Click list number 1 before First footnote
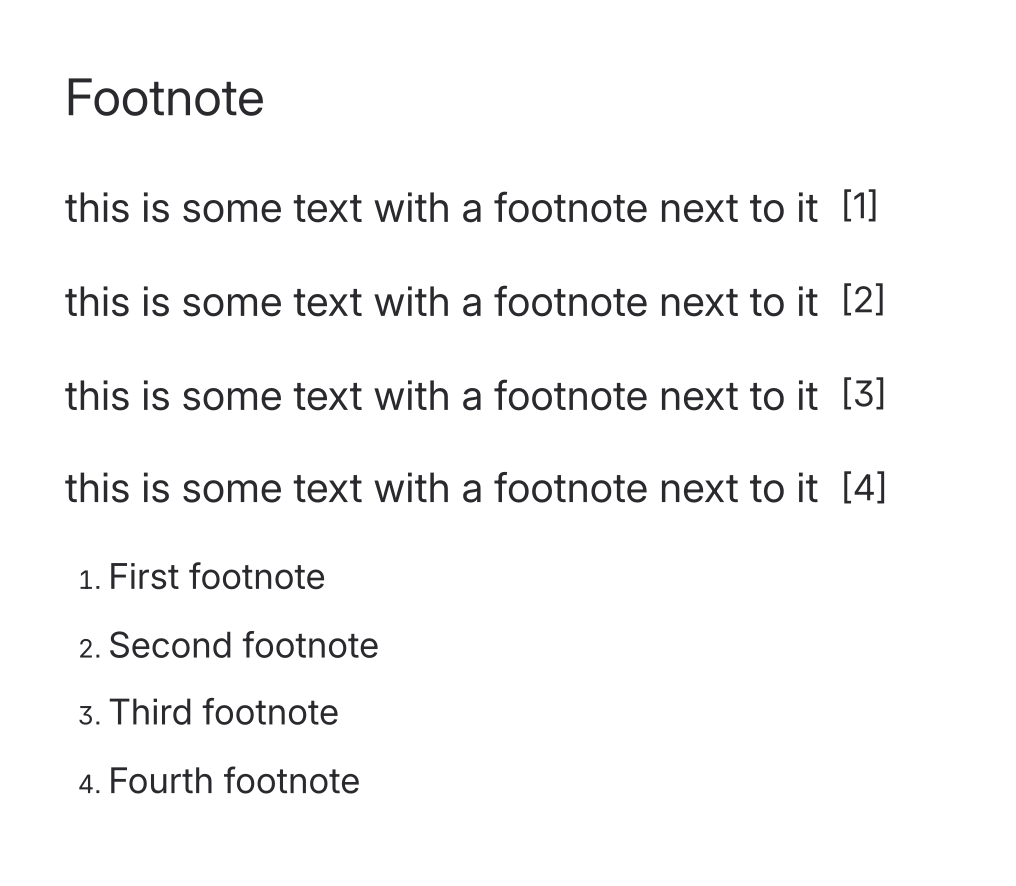The width and height of the screenshot is (1016, 886). point(88,580)
